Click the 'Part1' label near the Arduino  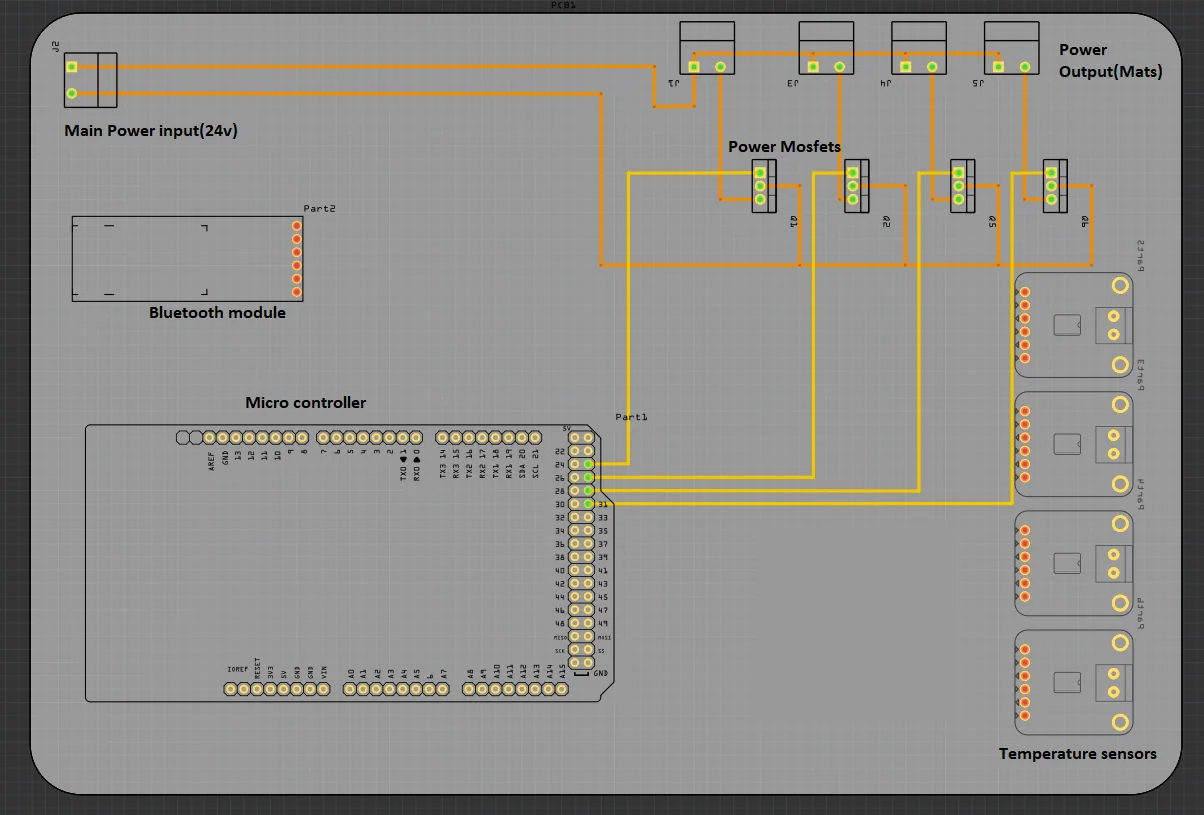632,417
